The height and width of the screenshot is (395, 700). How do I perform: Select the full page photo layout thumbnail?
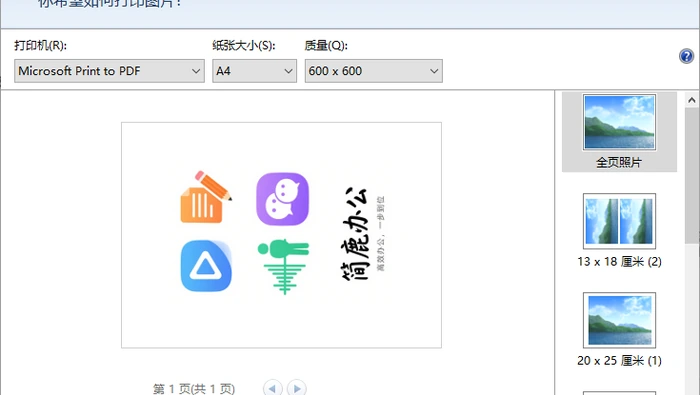point(619,122)
